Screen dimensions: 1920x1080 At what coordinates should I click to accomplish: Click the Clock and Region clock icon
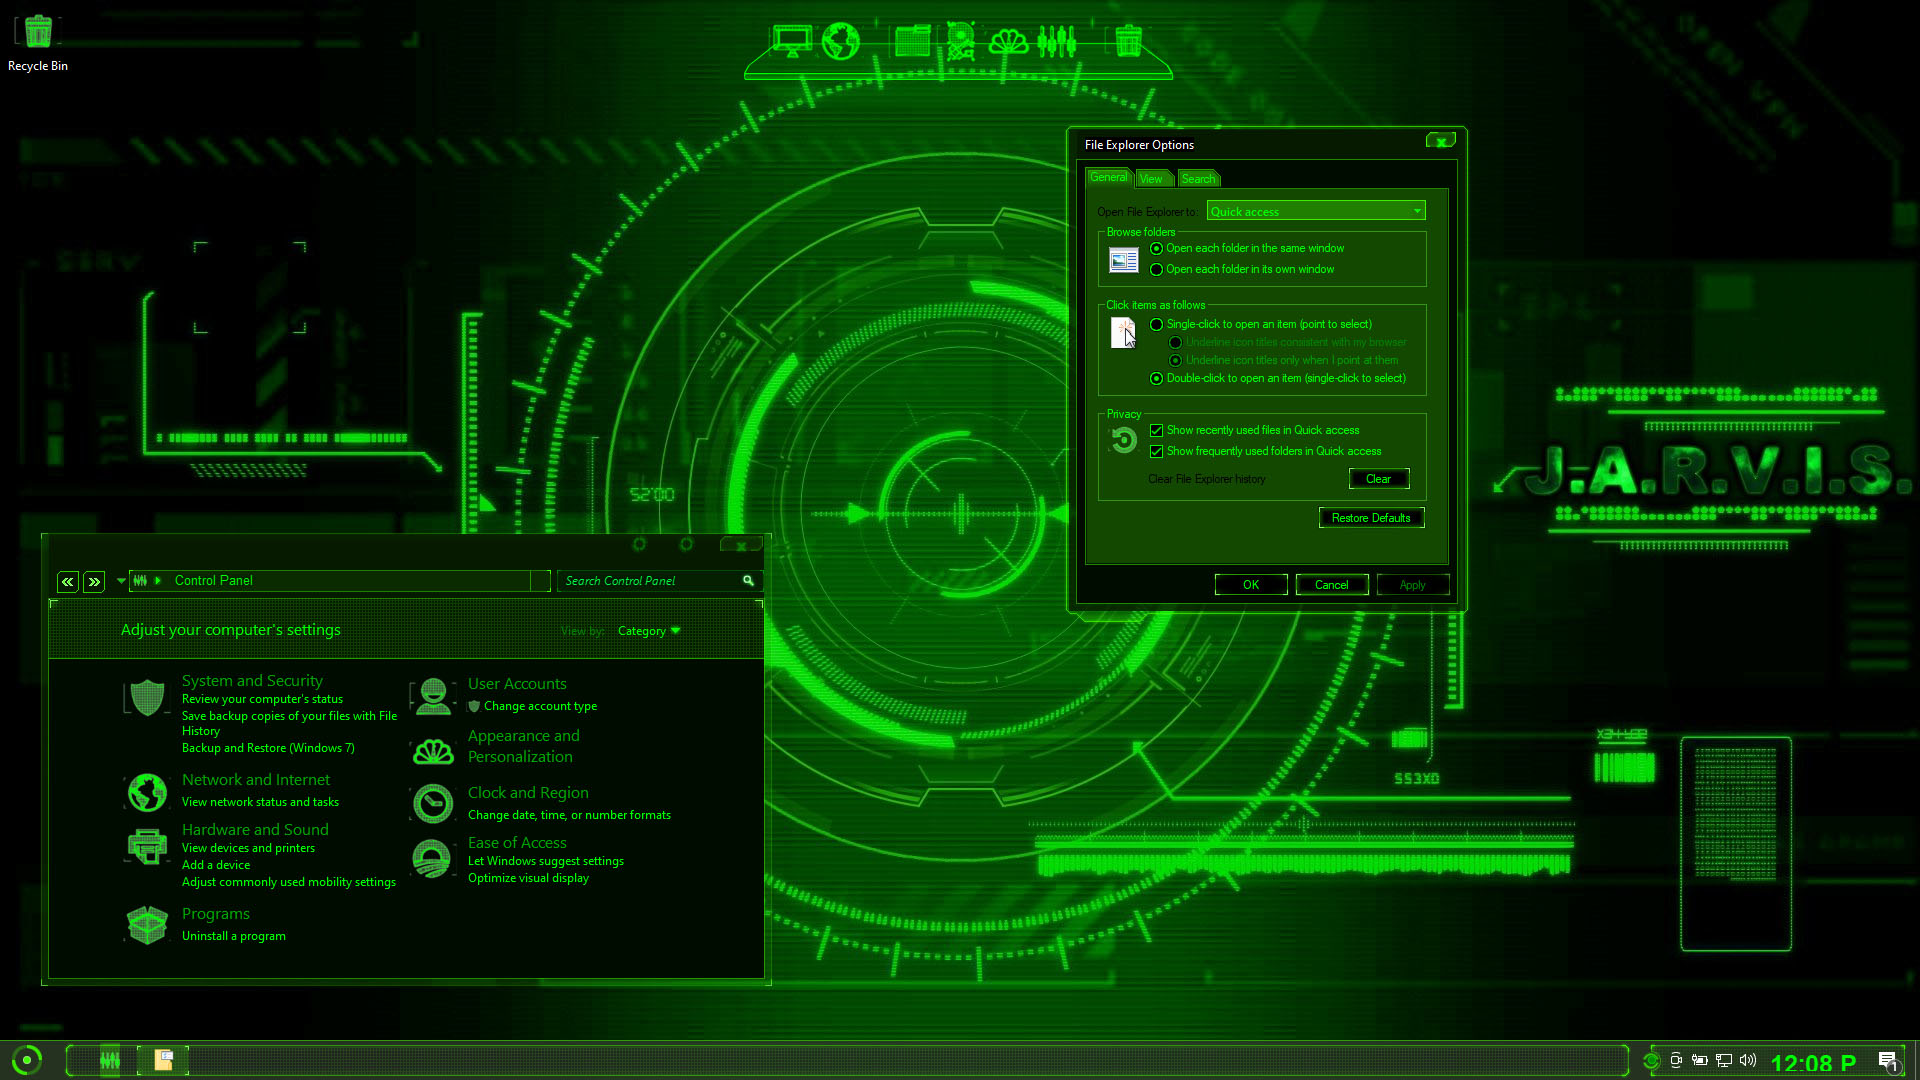pyautogui.click(x=433, y=803)
